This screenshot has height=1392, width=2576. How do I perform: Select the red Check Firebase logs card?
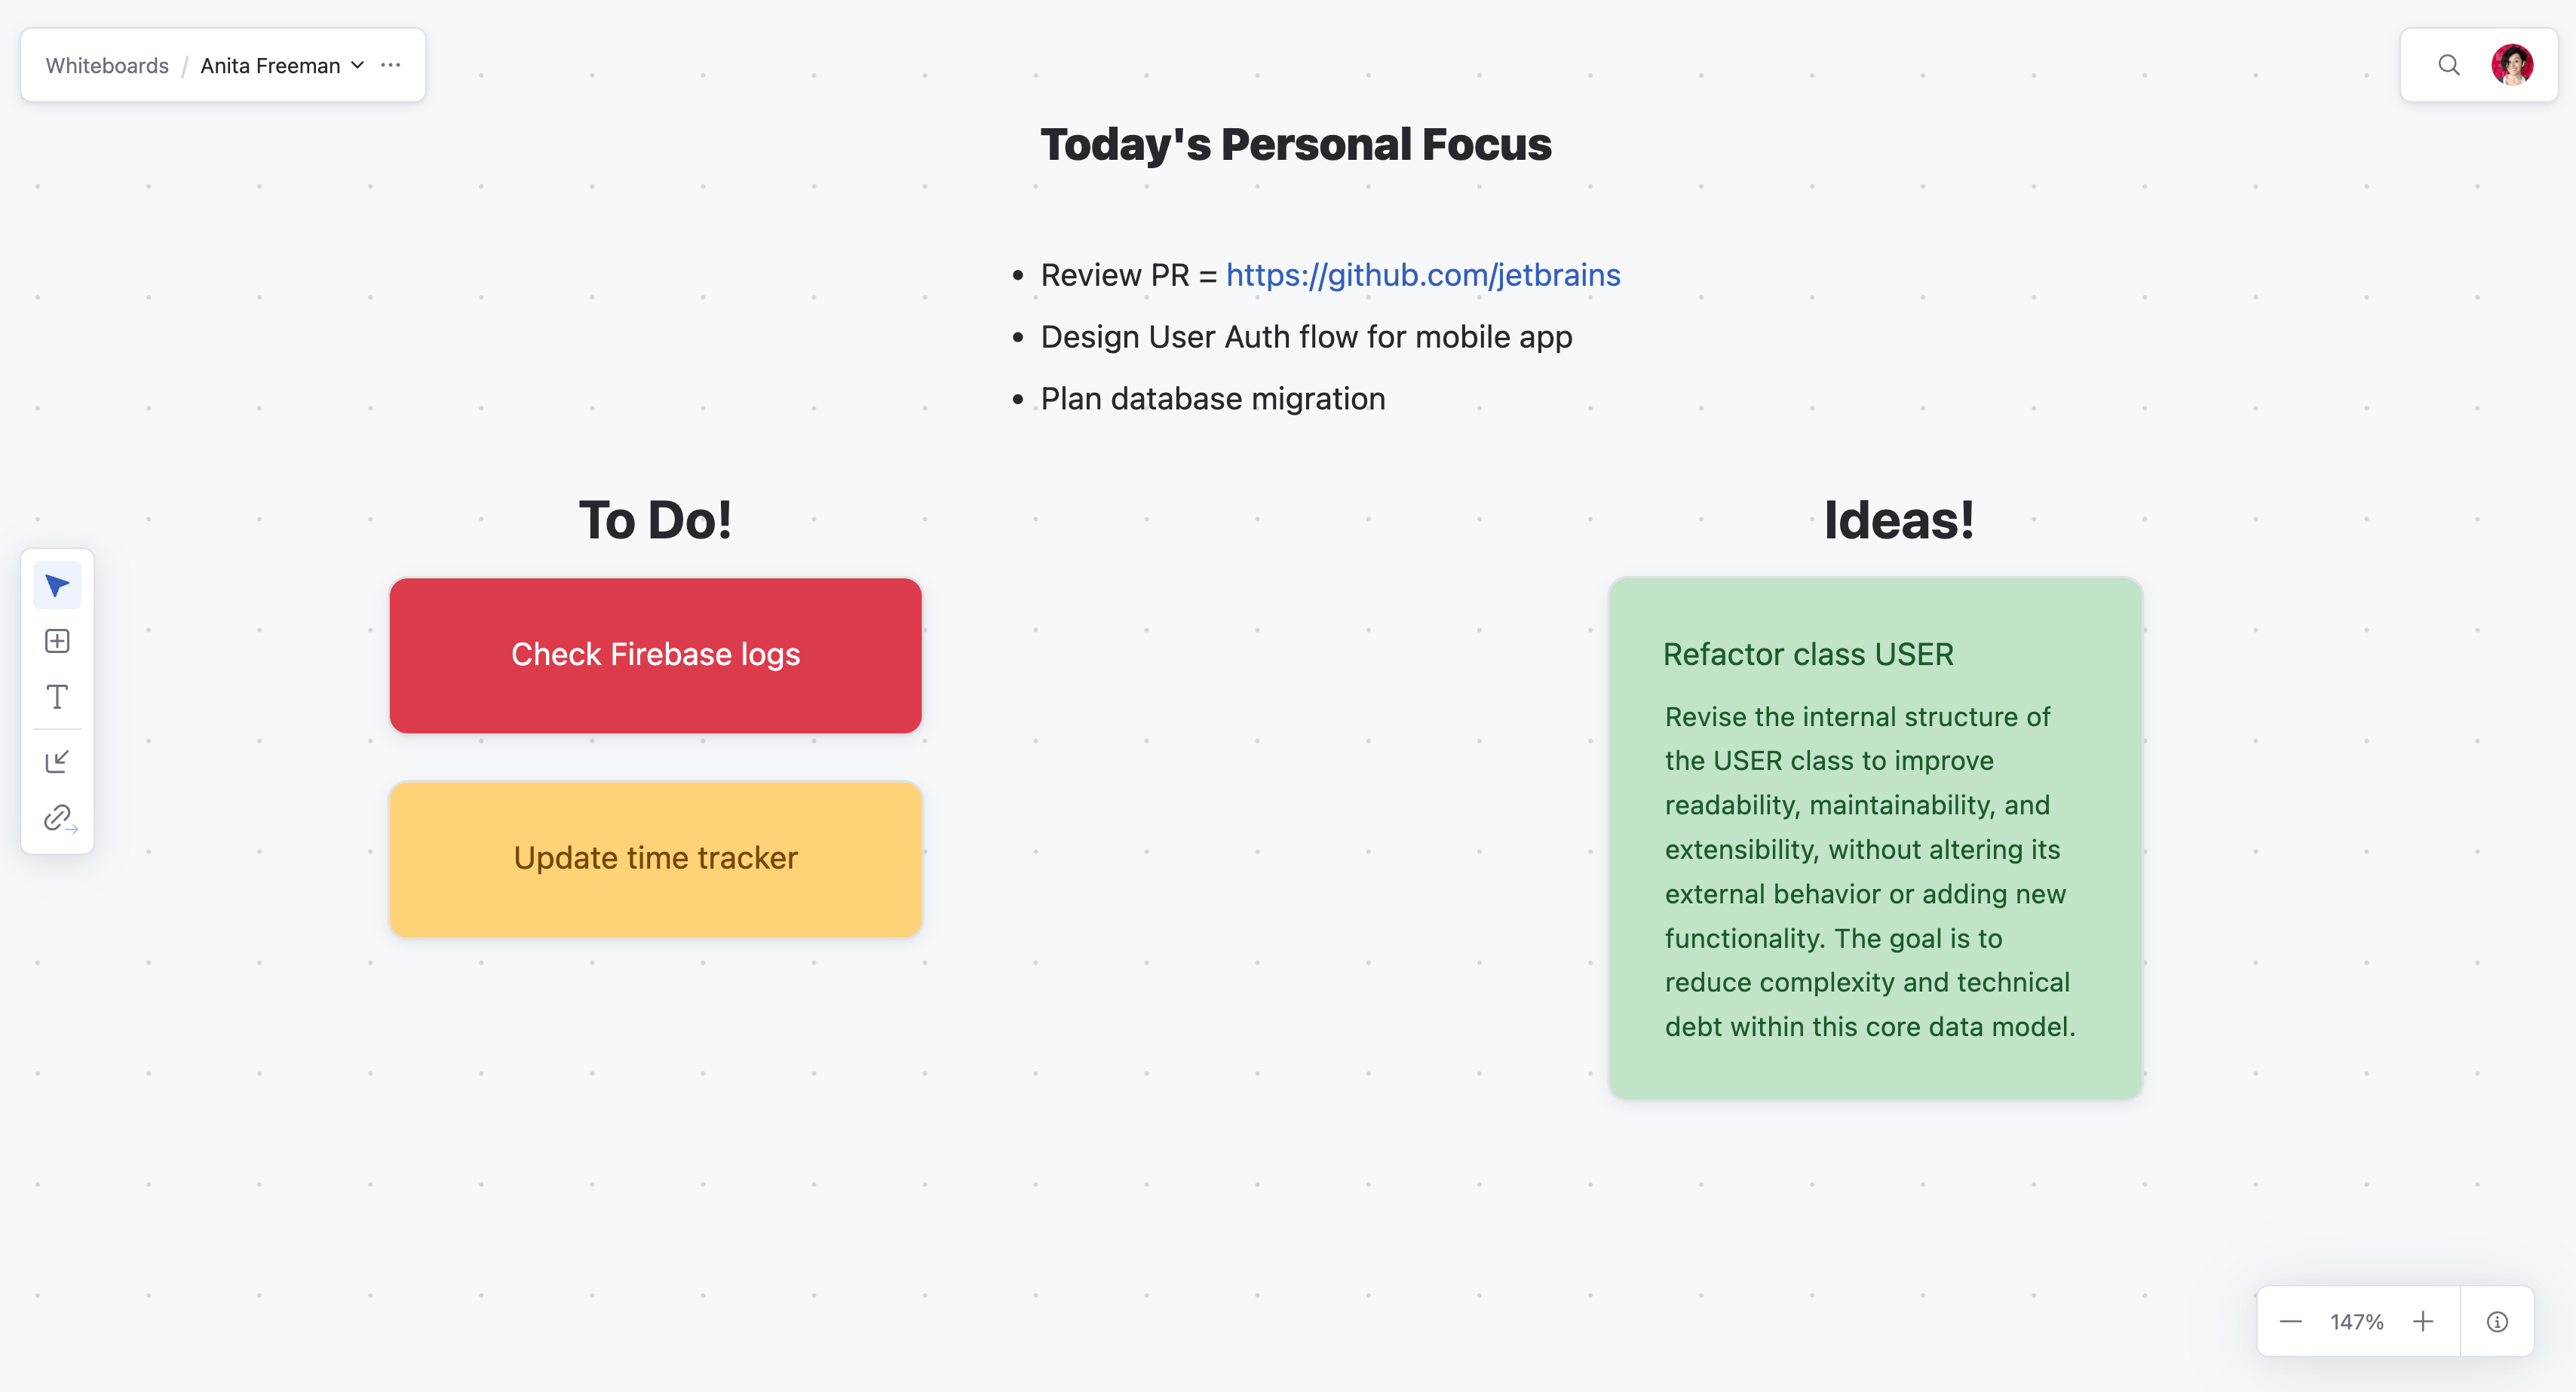(x=655, y=655)
